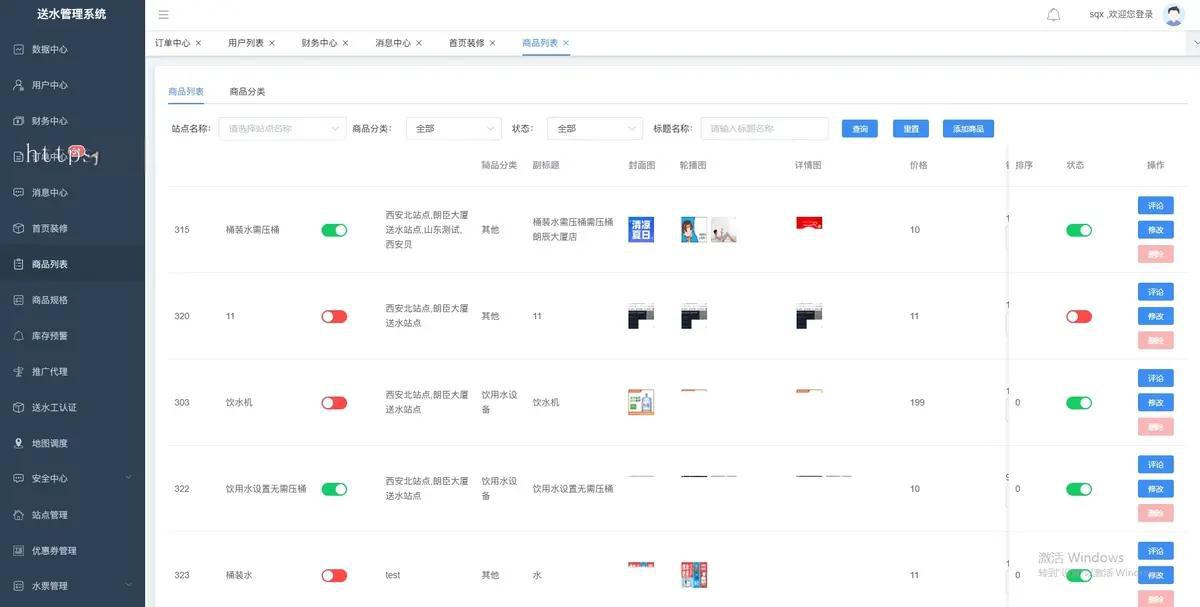Open the red 详情图 thumbnail of row 315
The image size is (1200, 607).
point(809,223)
